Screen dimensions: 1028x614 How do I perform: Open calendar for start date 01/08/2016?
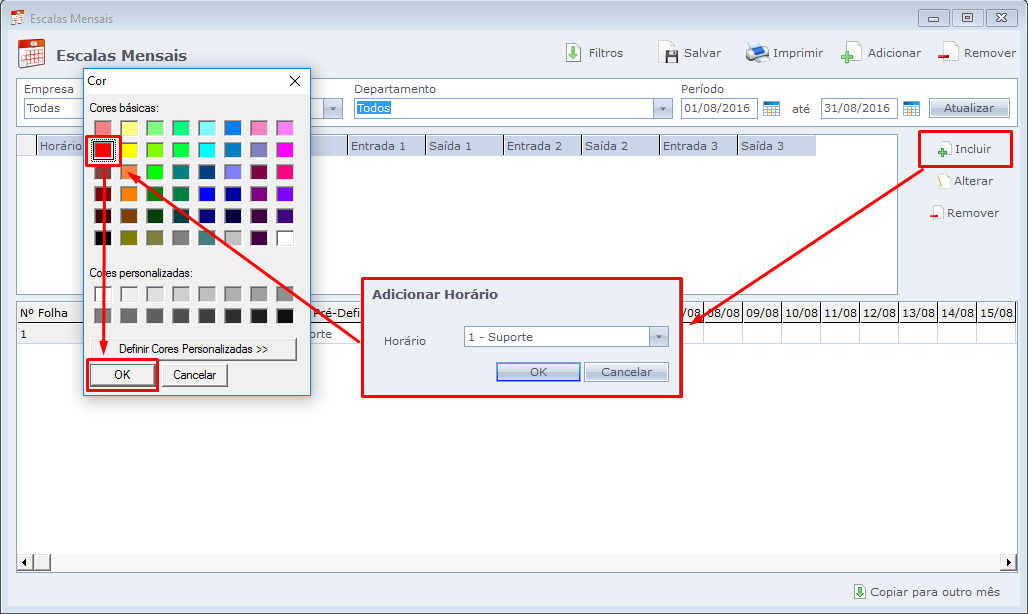pyautogui.click(x=771, y=108)
